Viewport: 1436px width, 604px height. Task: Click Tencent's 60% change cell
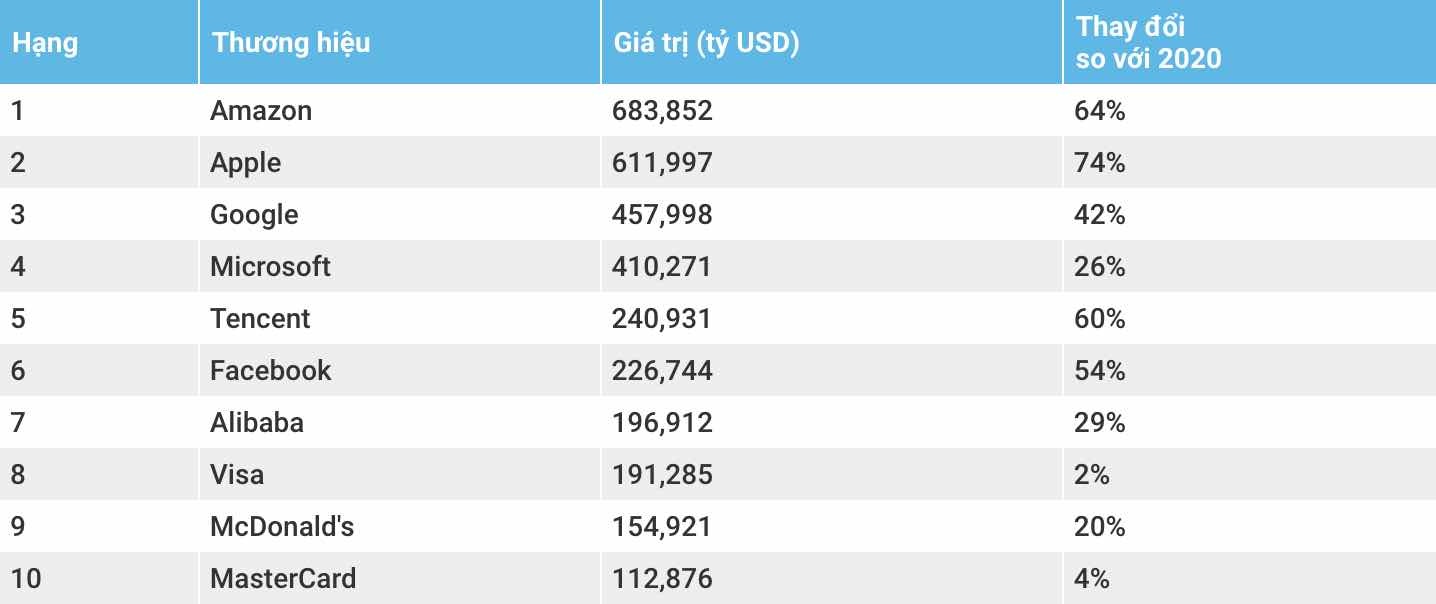coord(1100,318)
